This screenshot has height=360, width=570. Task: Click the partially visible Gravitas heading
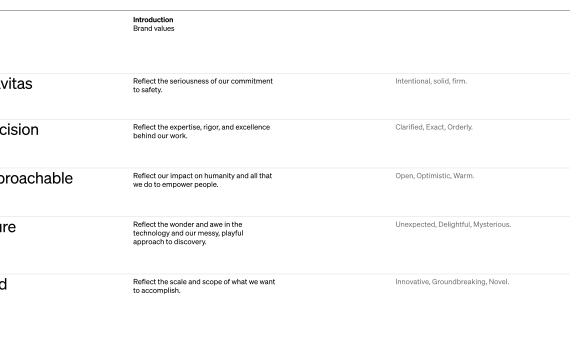16,84
